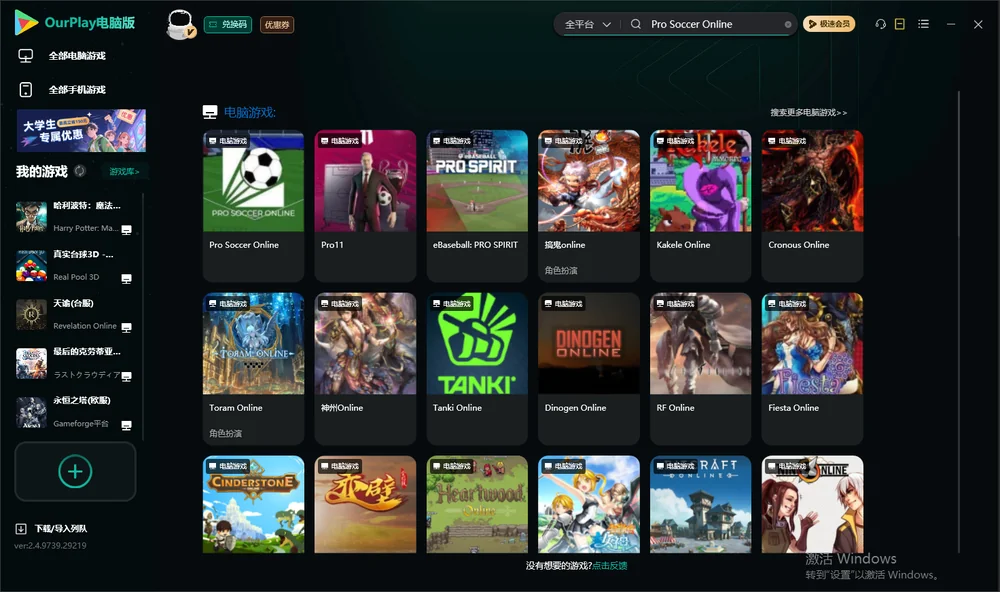The height and width of the screenshot is (592, 1000).
Task: Click the main content vertical scrollbar
Action: [x=959, y=322]
